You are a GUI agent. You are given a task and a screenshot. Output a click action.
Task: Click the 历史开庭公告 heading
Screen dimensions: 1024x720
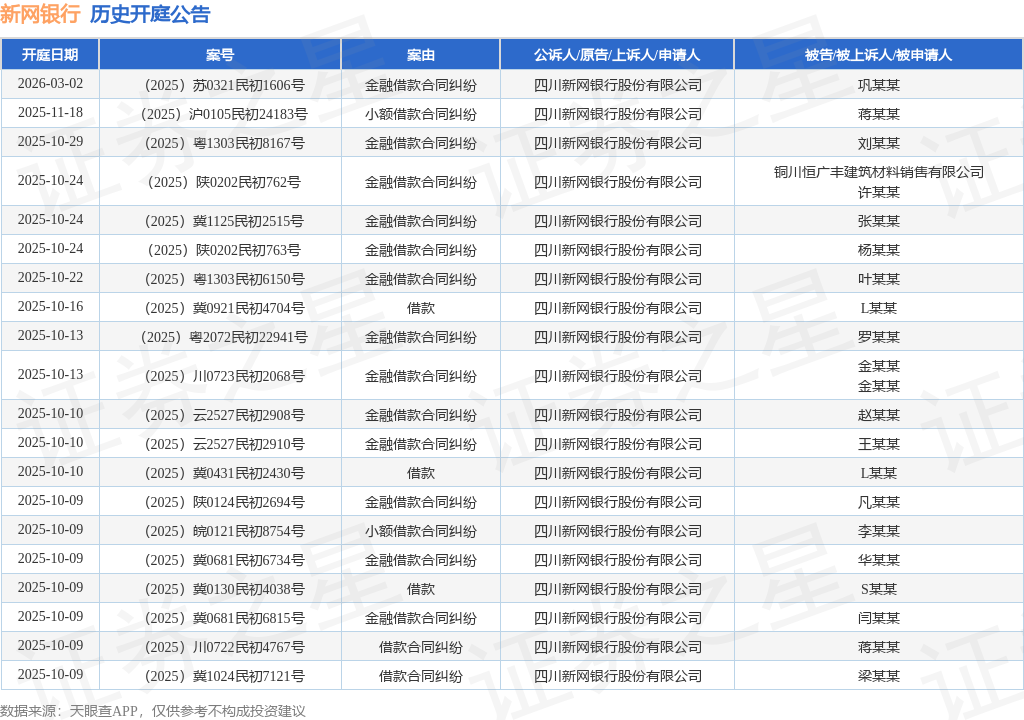[x=150, y=14]
